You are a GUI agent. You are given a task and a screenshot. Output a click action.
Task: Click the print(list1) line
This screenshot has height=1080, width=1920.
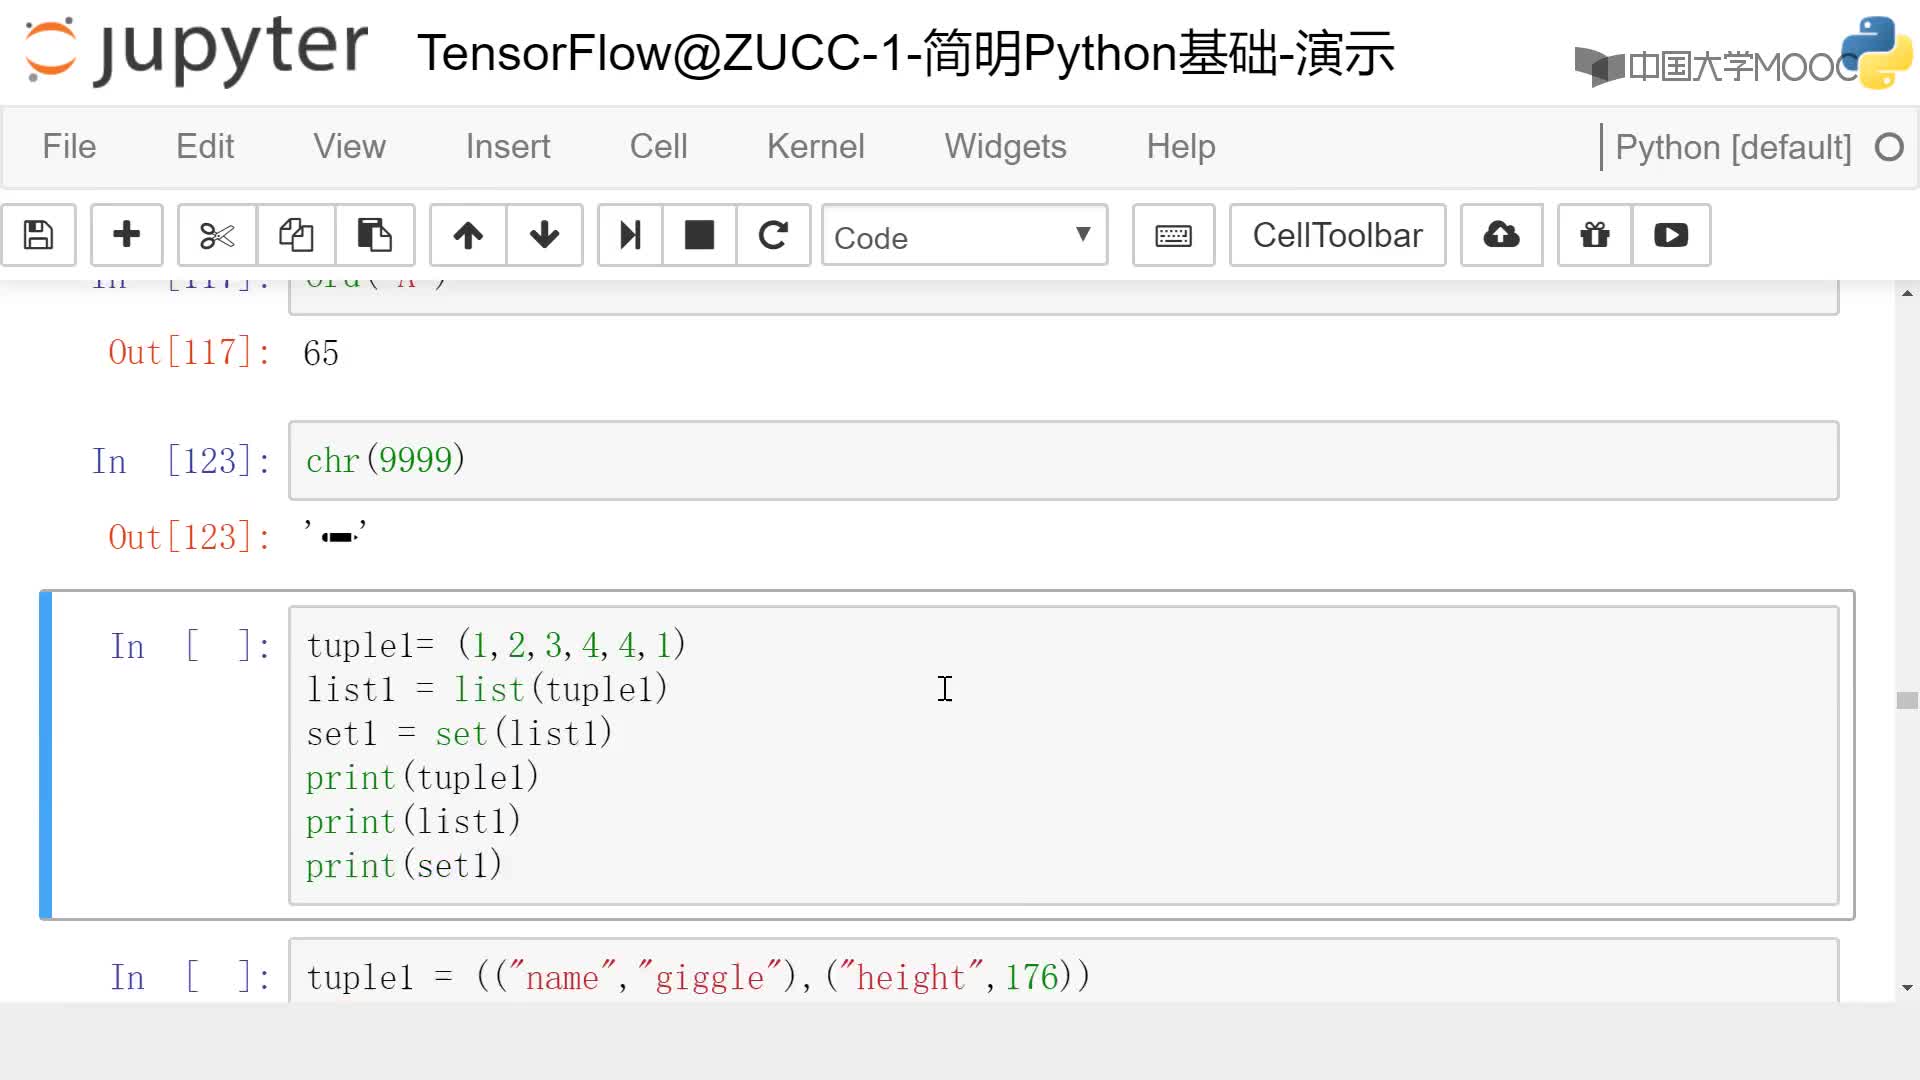[x=413, y=821]
